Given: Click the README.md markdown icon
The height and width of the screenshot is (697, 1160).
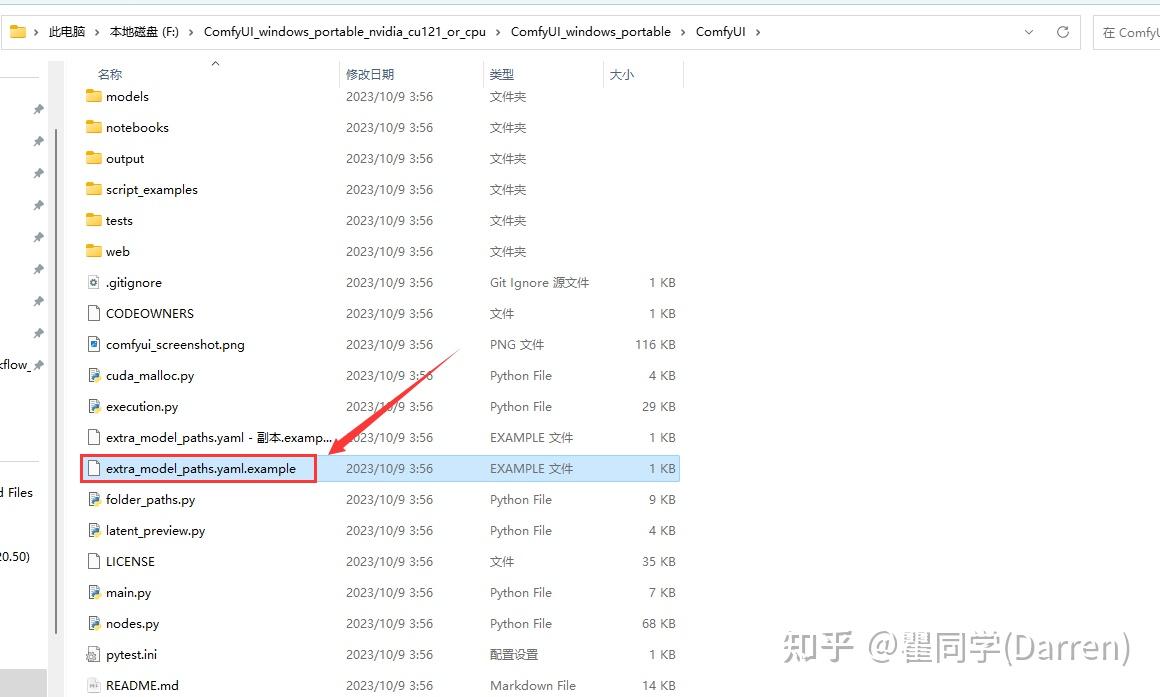Looking at the screenshot, I should tap(93, 686).
